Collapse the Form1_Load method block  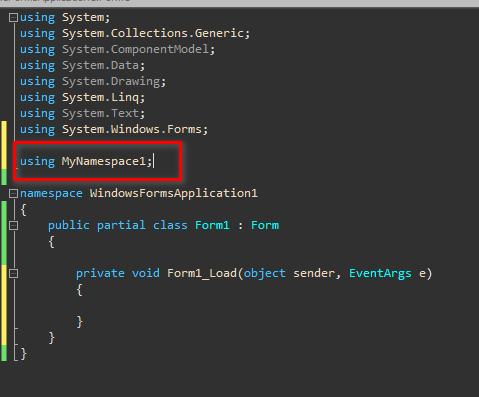[x=13, y=274]
